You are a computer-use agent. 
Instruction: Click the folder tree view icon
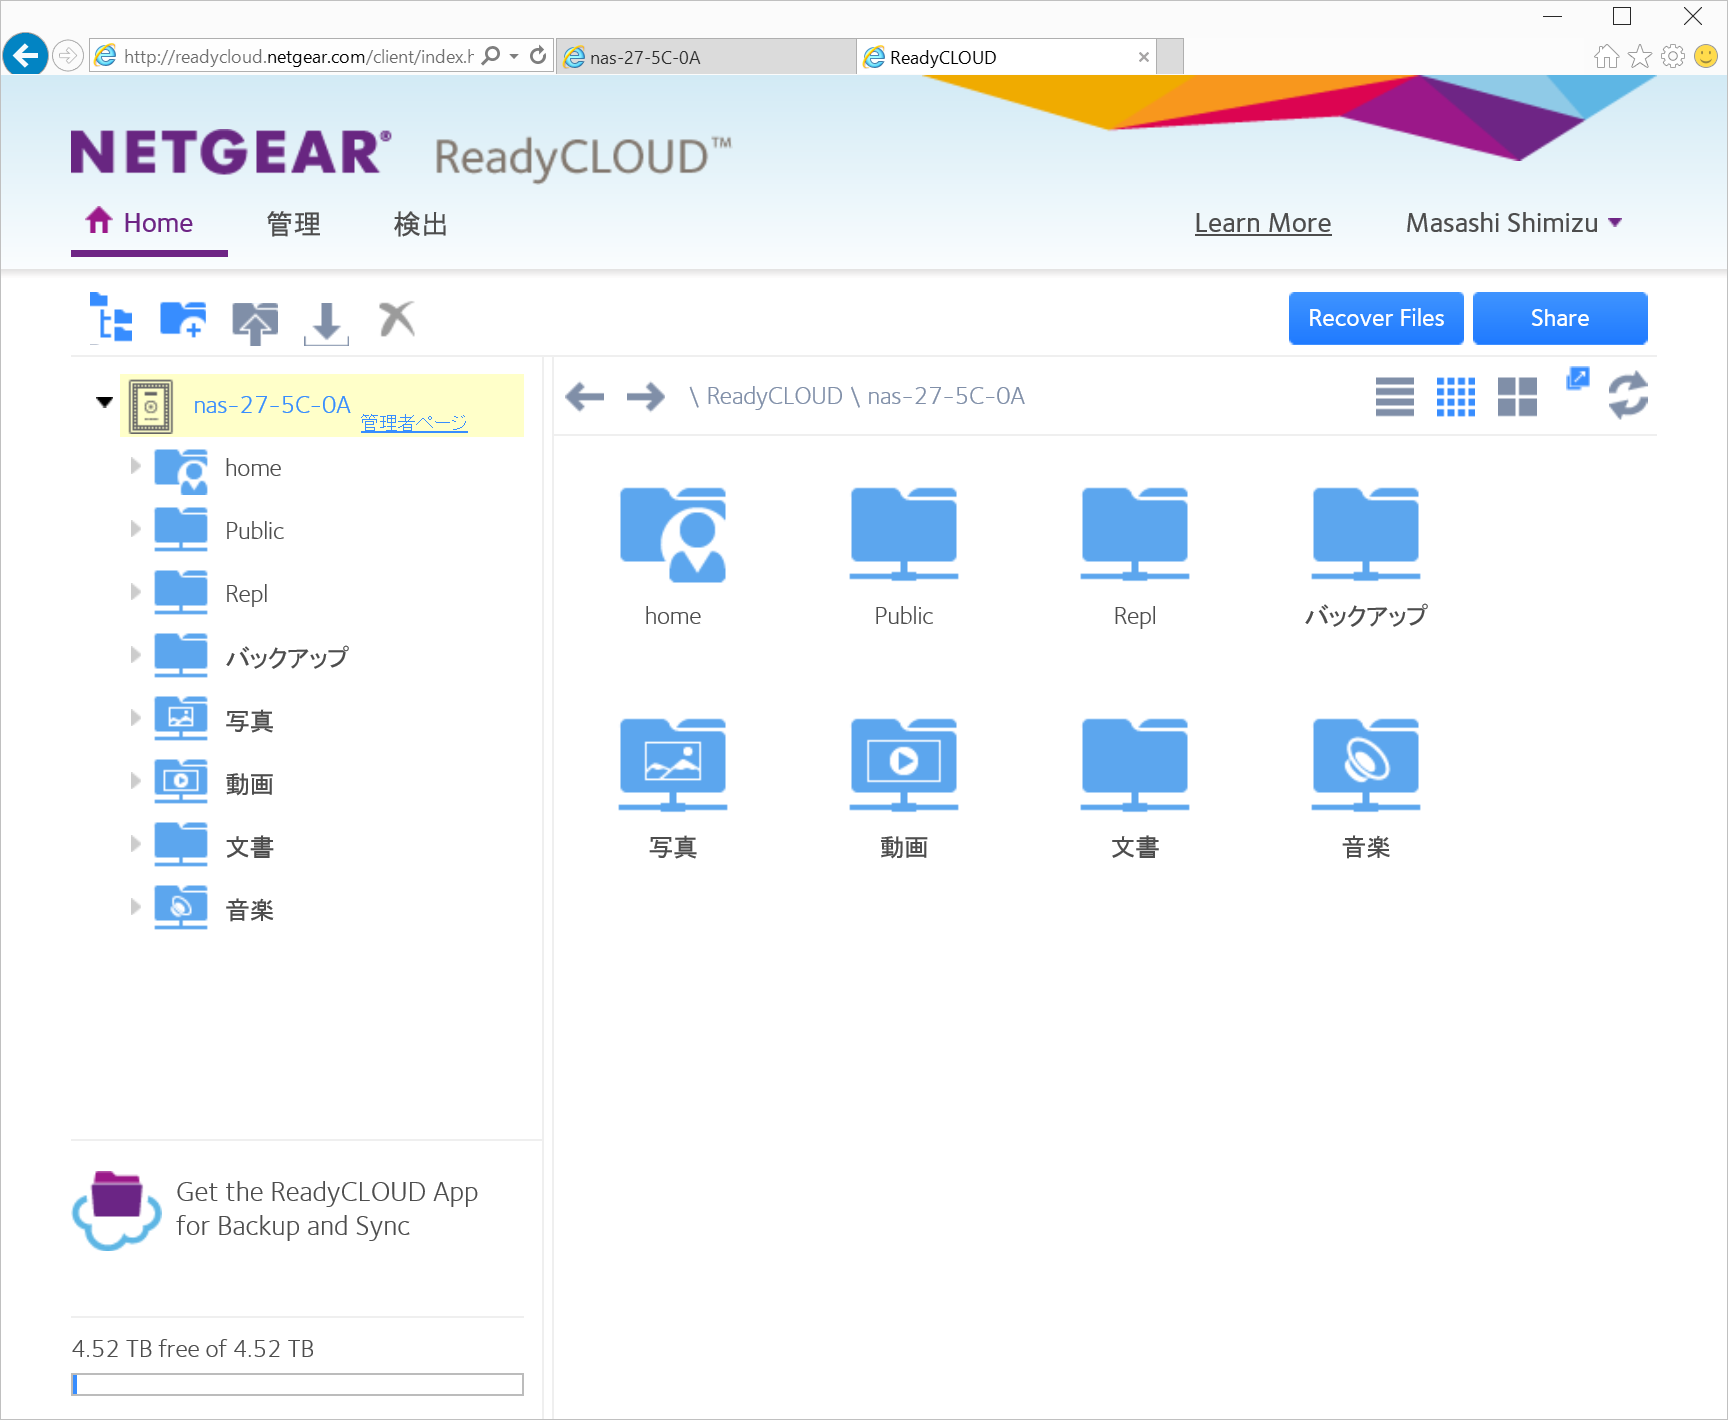click(111, 318)
